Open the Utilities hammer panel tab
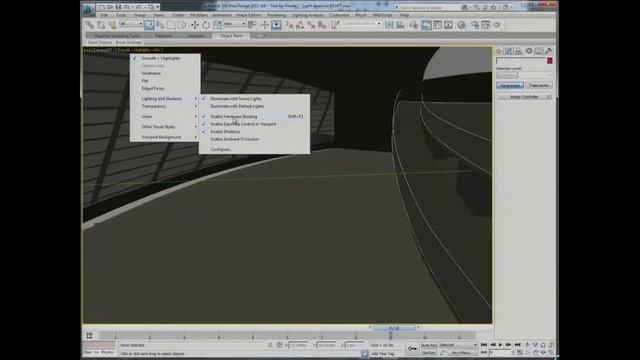 [x=549, y=51]
